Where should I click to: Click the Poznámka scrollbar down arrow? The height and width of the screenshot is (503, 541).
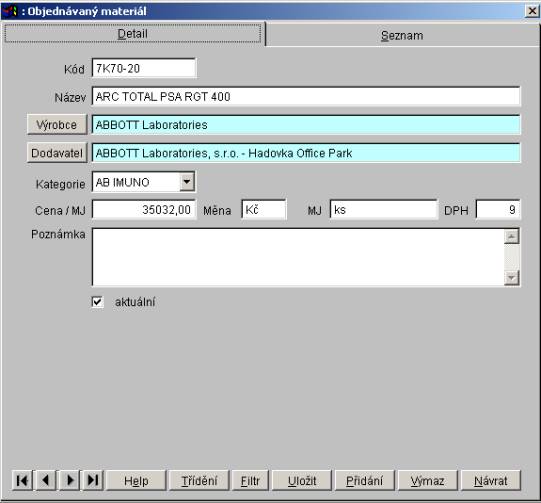click(511, 278)
